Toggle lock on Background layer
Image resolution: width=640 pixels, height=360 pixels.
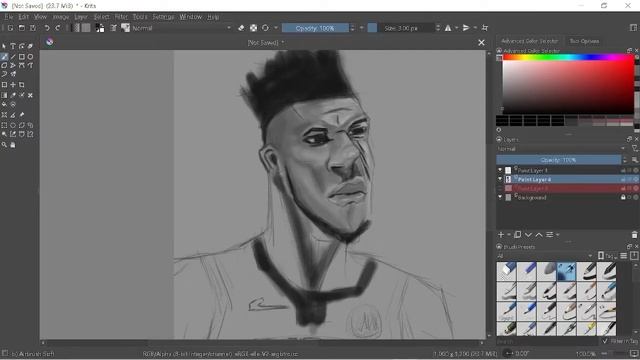623,198
